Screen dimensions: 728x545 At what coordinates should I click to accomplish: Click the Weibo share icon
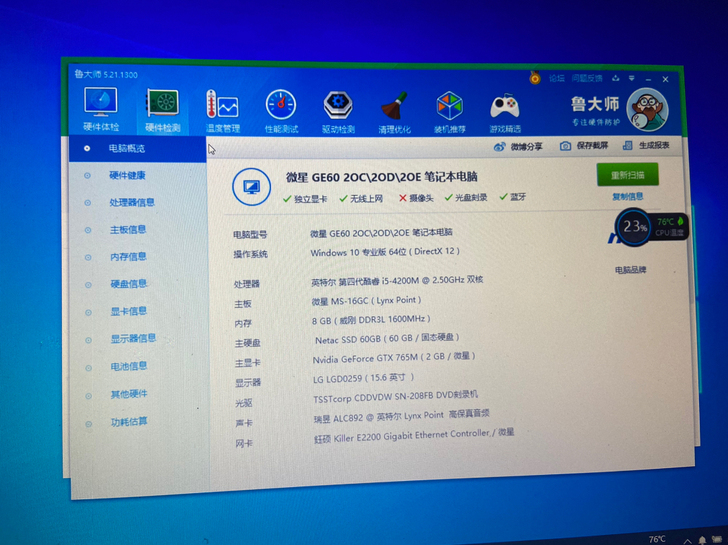[x=499, y=147]
